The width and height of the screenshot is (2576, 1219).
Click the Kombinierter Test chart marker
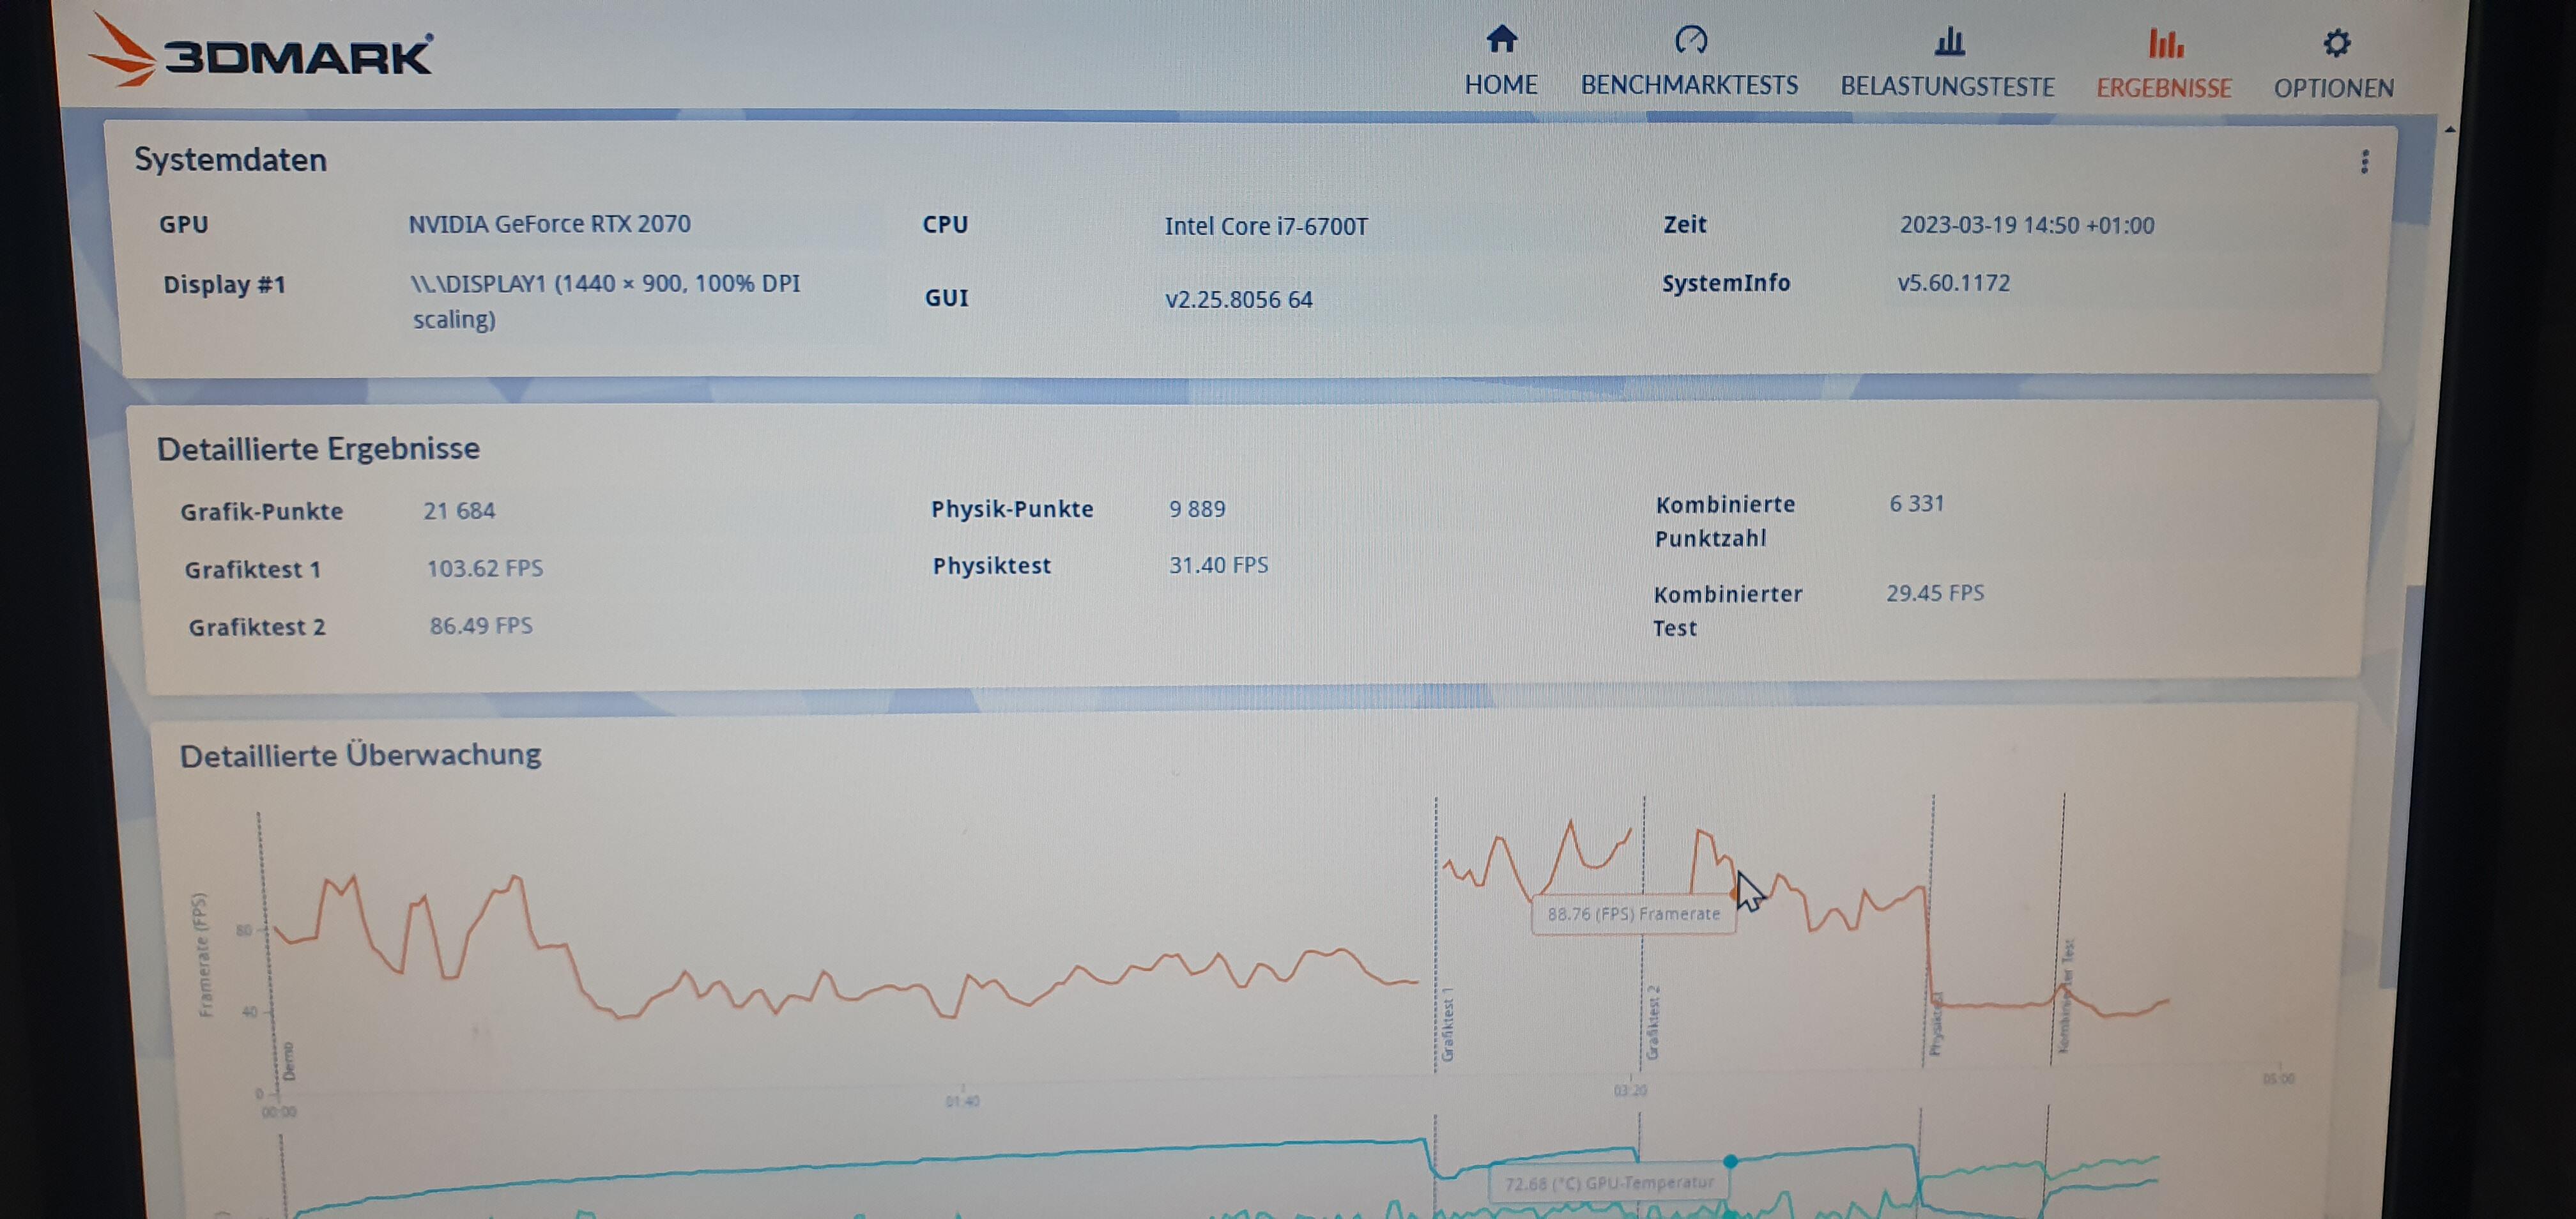[2066, 995]
